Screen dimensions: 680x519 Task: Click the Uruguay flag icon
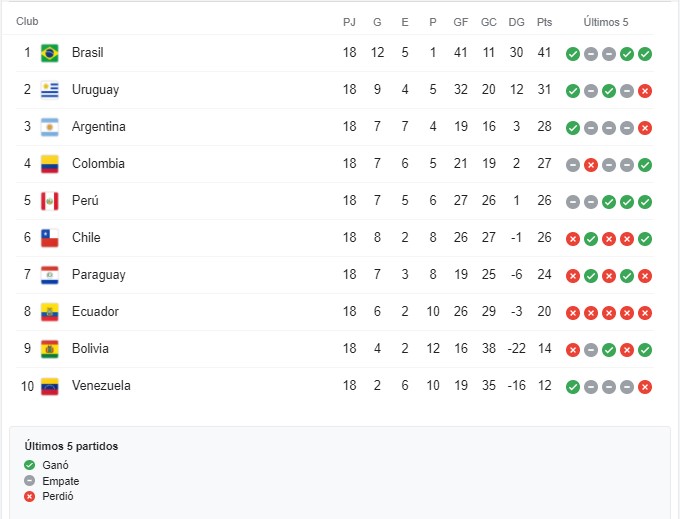[x=50, y=90]
